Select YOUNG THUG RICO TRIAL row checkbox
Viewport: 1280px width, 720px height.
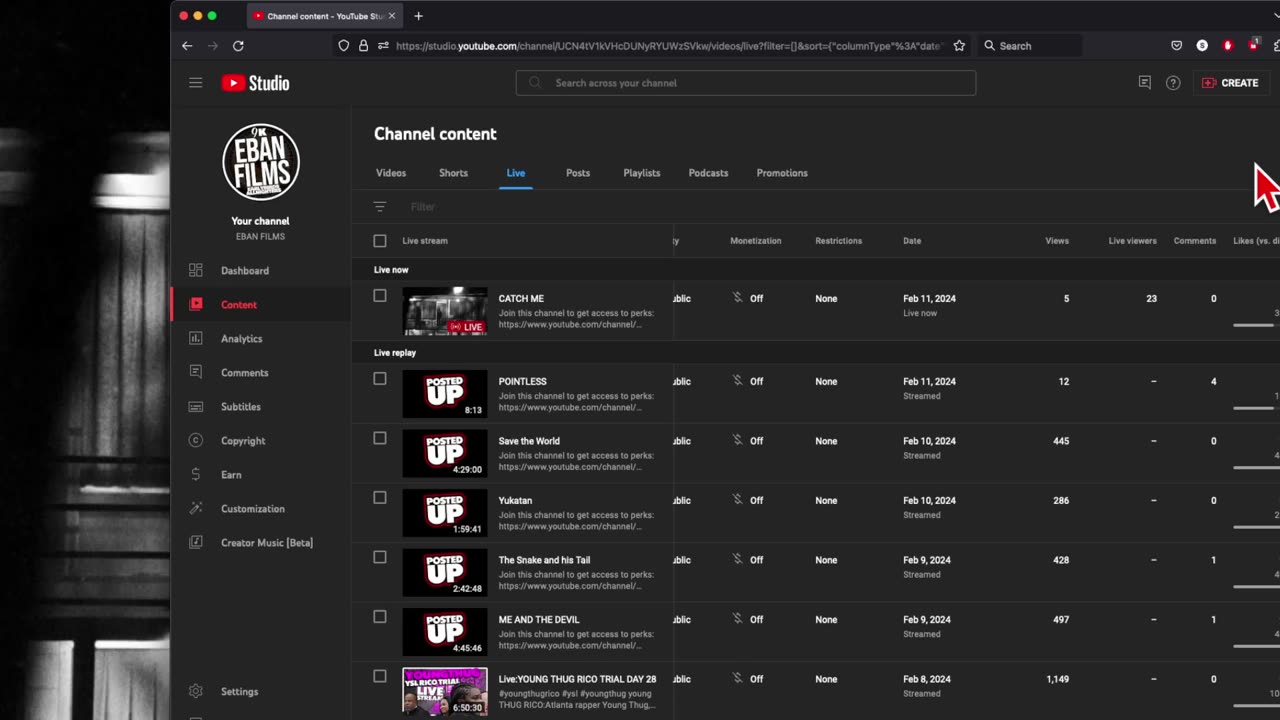coord(380,676)
